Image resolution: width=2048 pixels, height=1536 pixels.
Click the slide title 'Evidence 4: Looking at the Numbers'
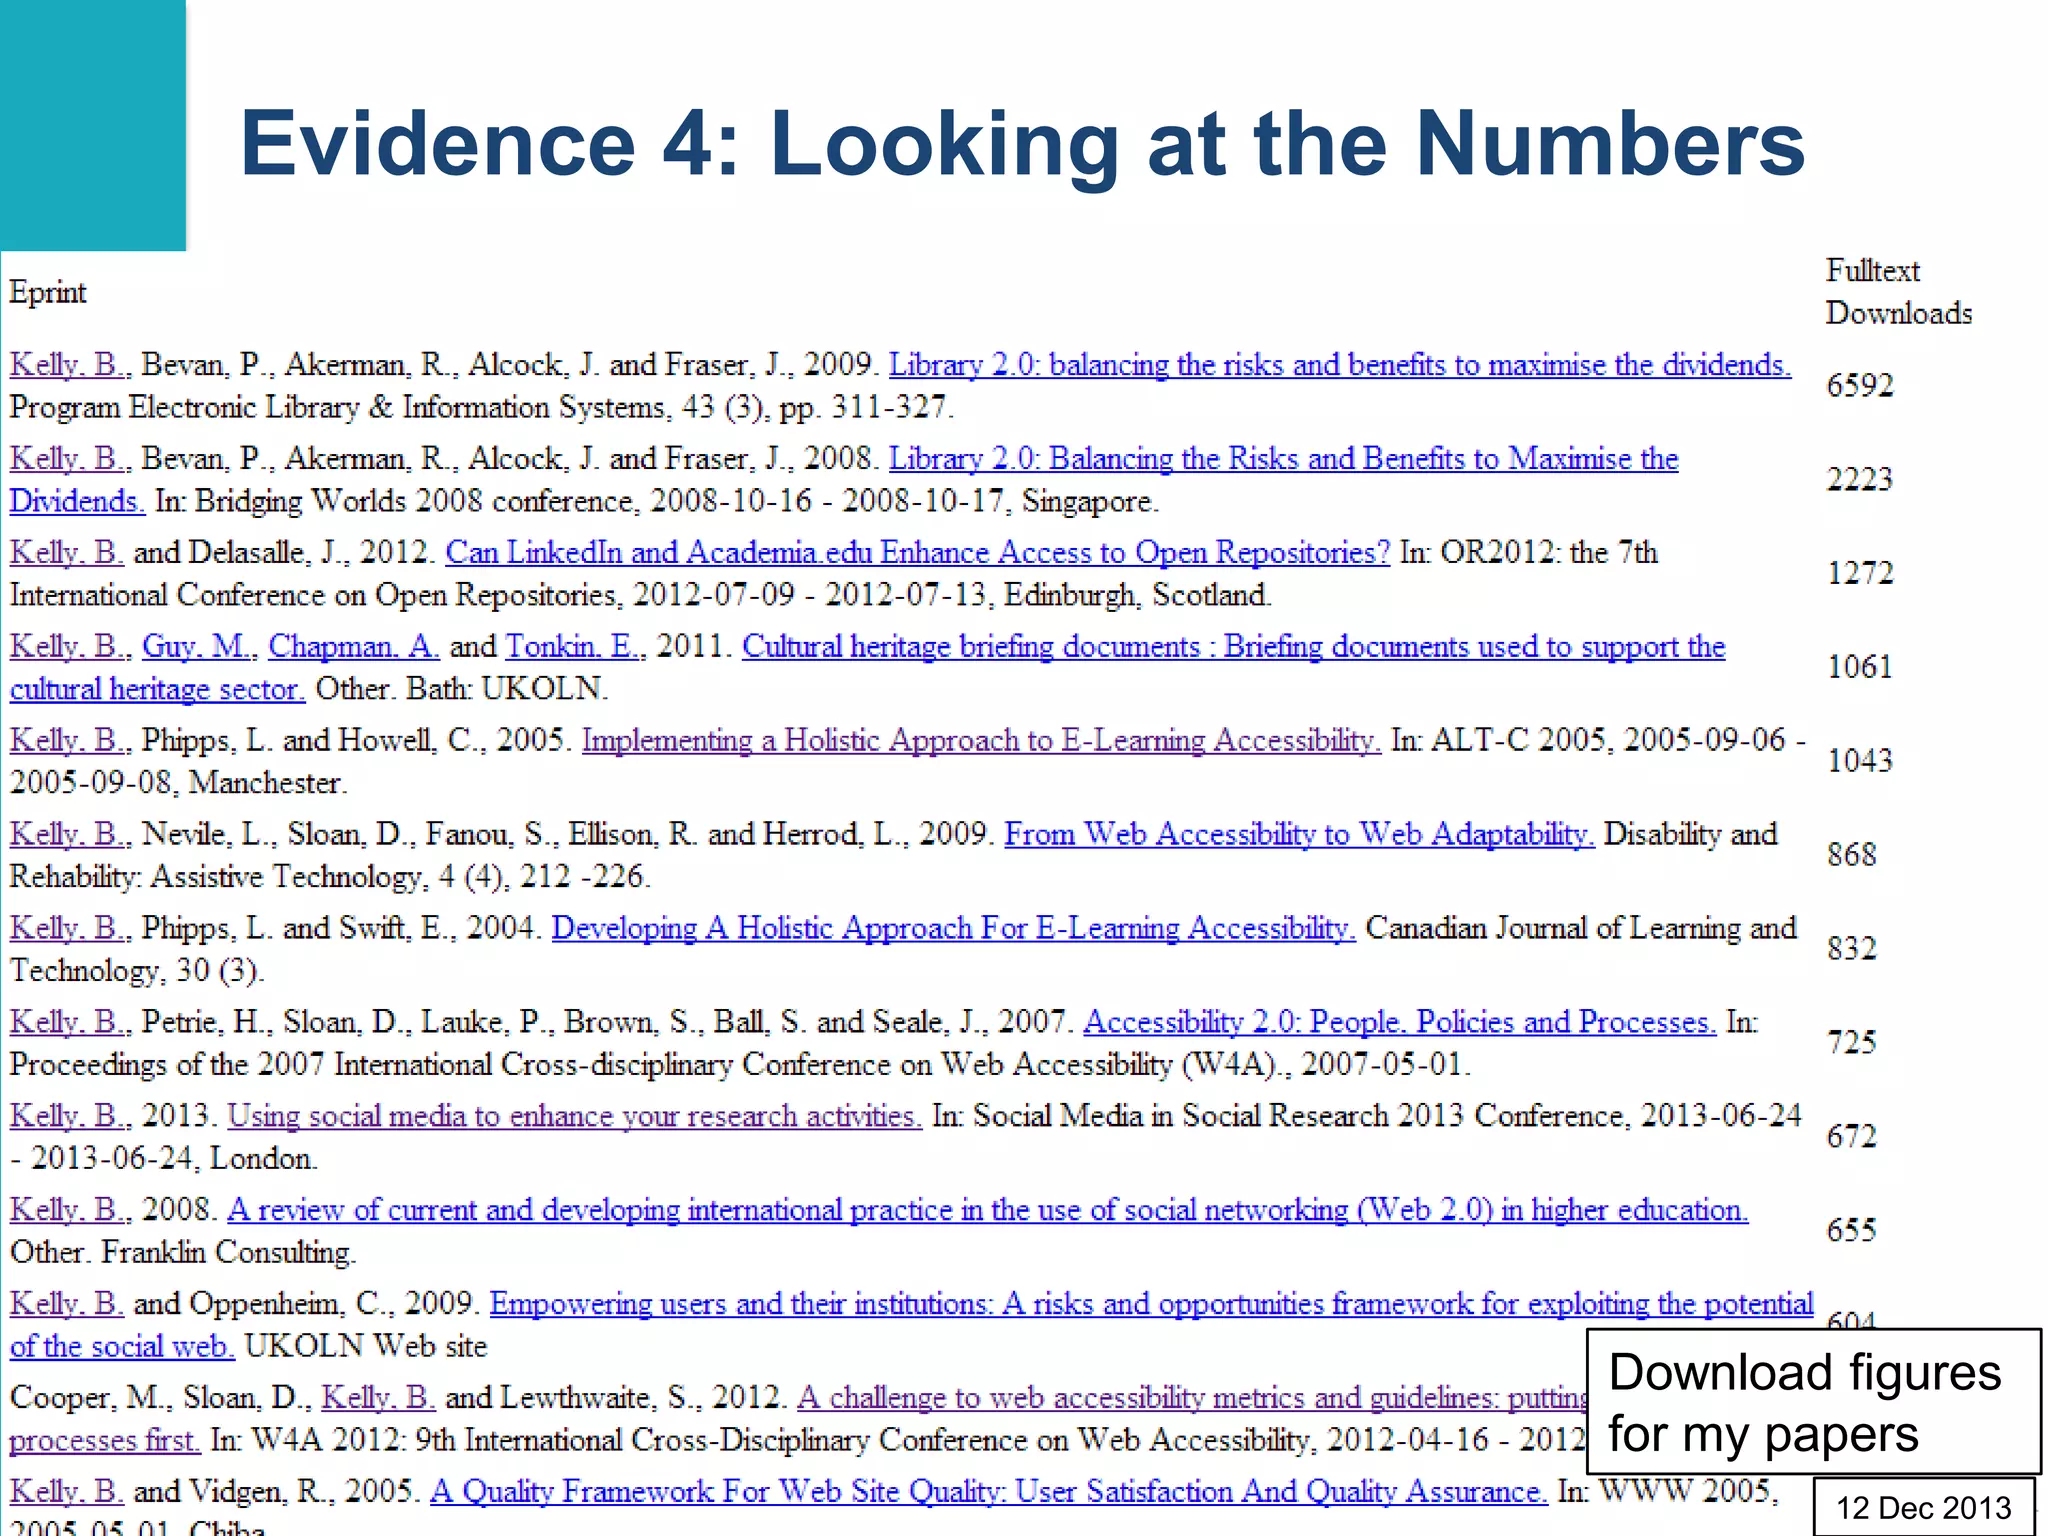click(x=1022, y=143)
